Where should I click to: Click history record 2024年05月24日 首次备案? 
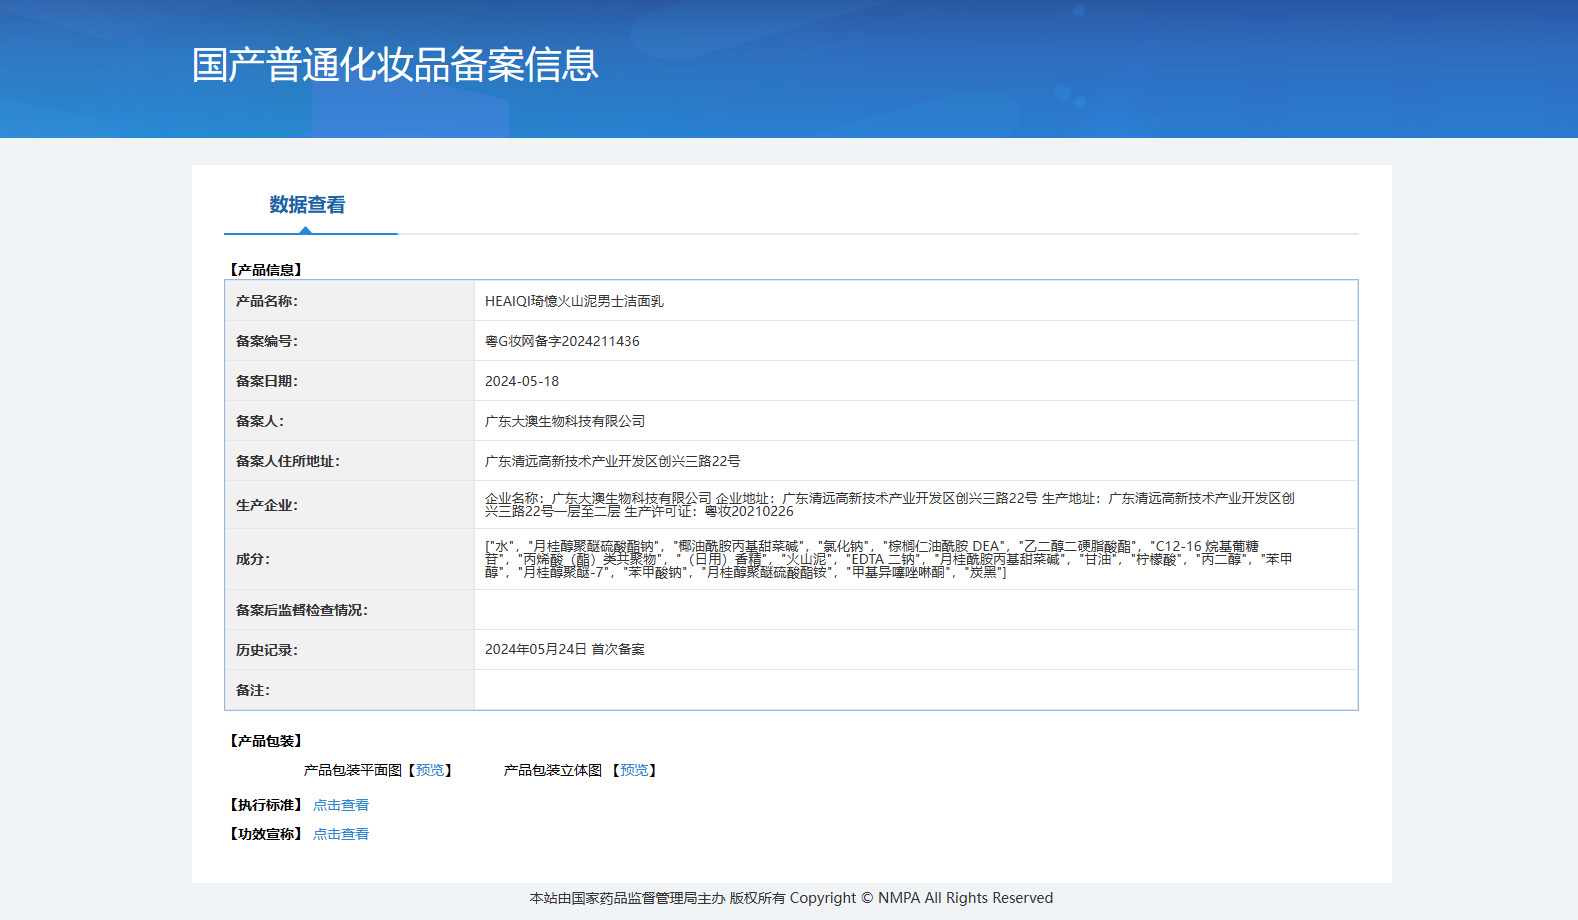[x=565, y=649]
